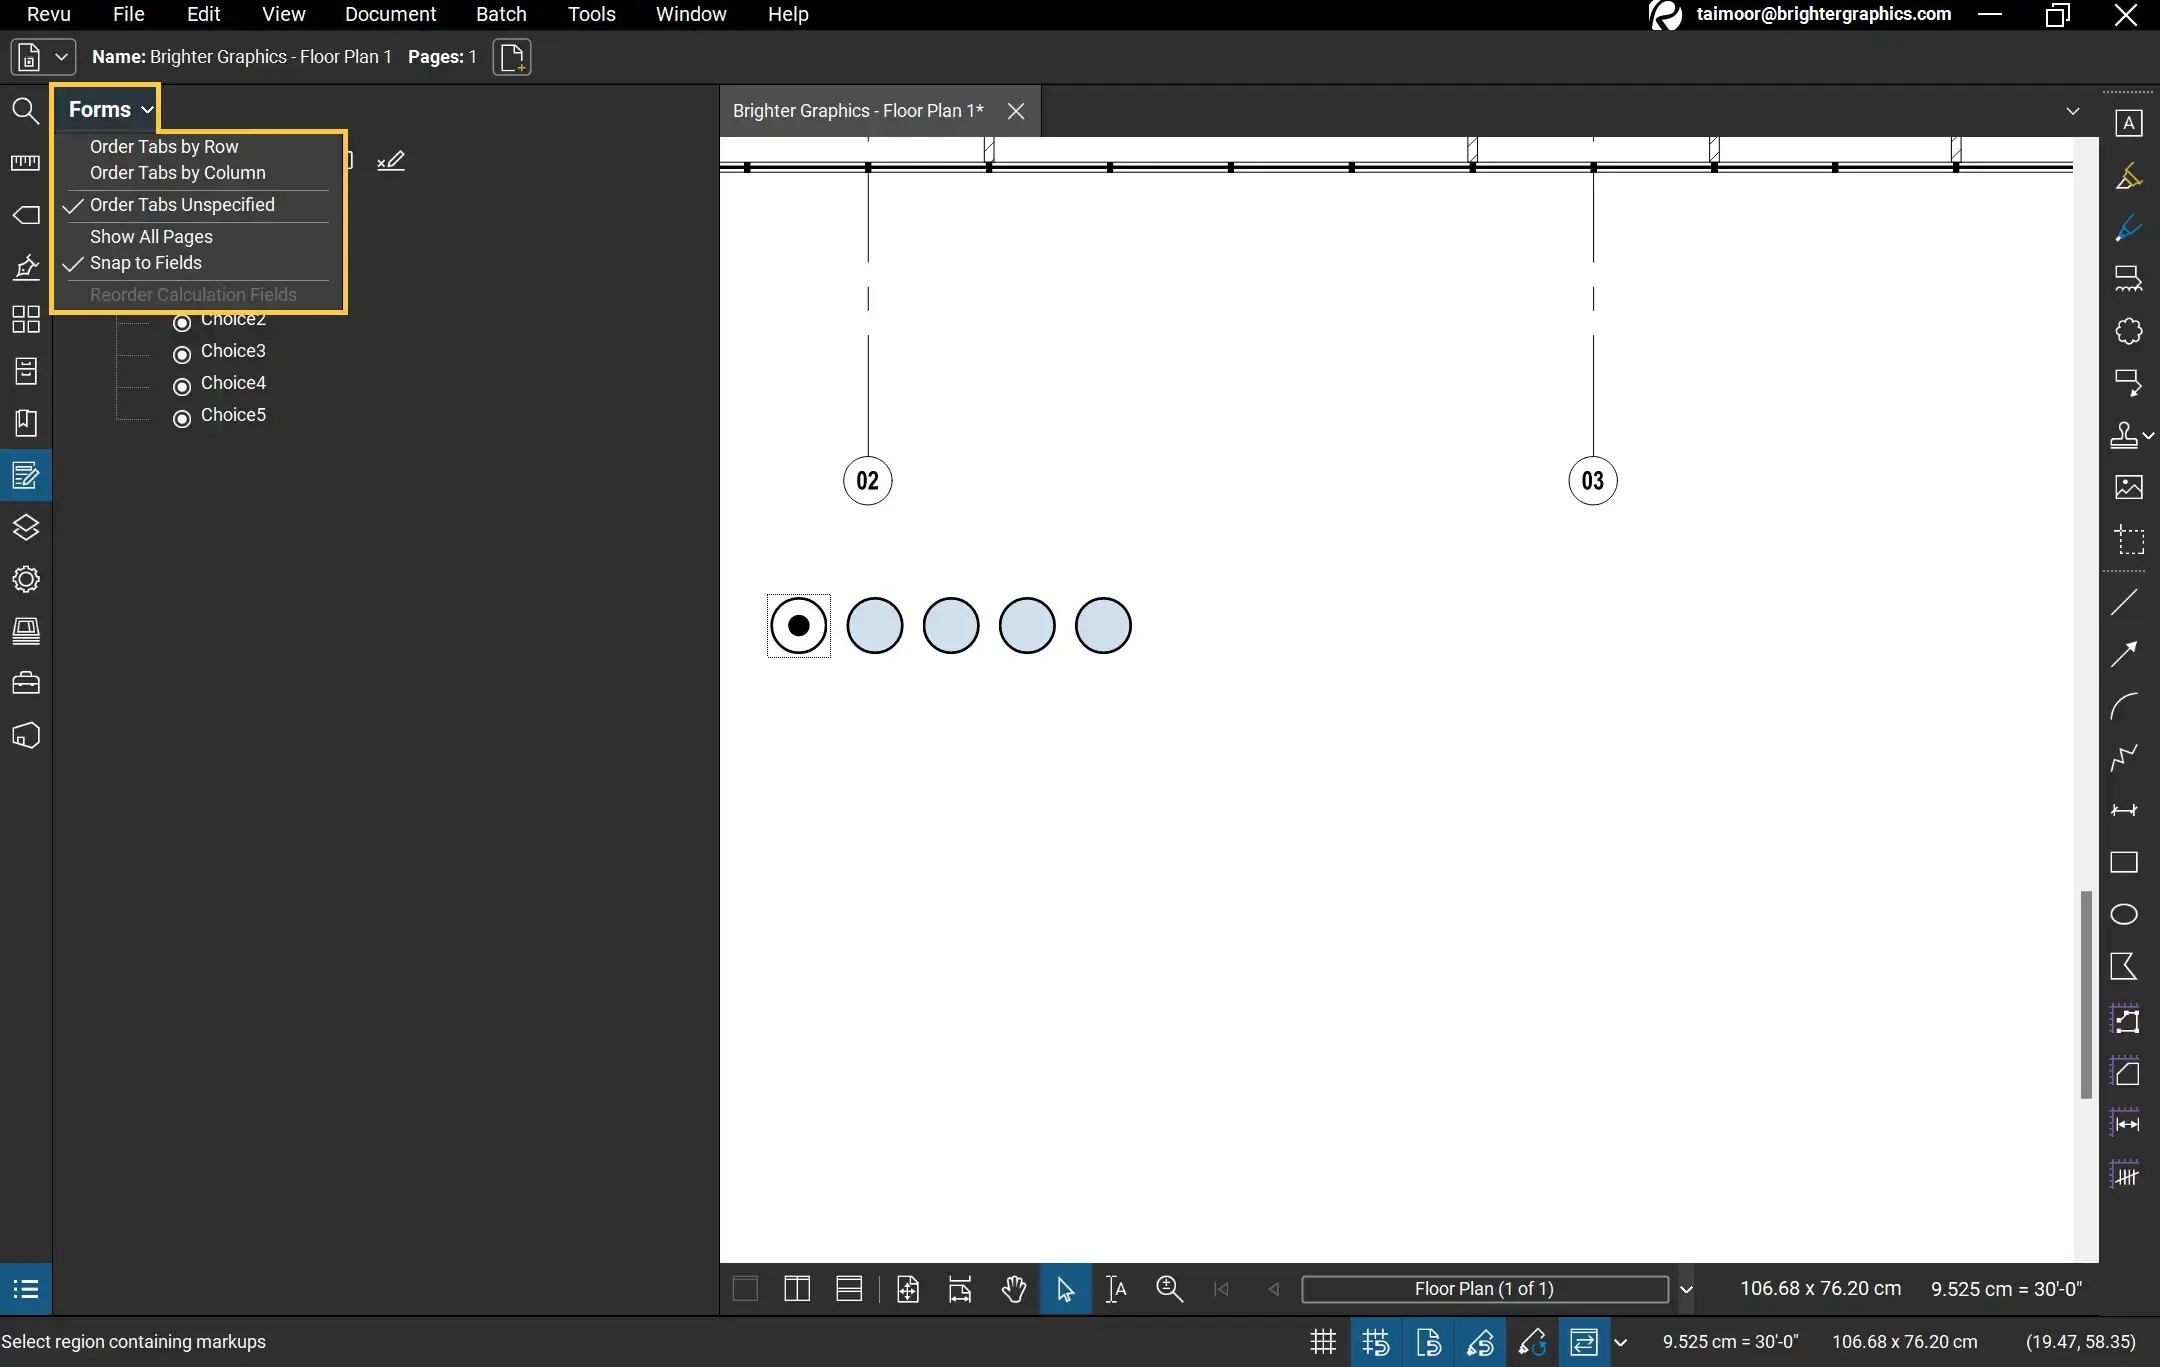Open the synchronize options dropdown arrow
The width and height of the screenshot is (2160, 1367).
pos(1621,1342)
